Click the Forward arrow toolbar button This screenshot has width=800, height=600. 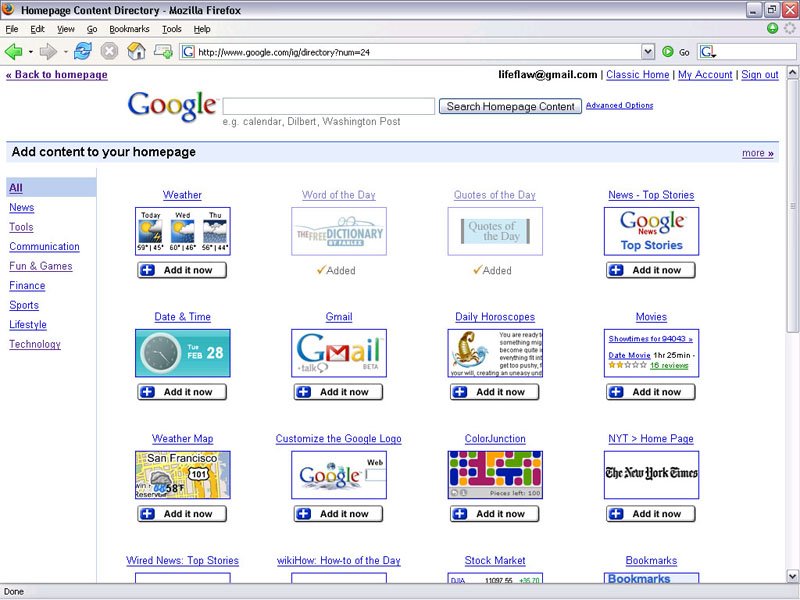(48, 52)
